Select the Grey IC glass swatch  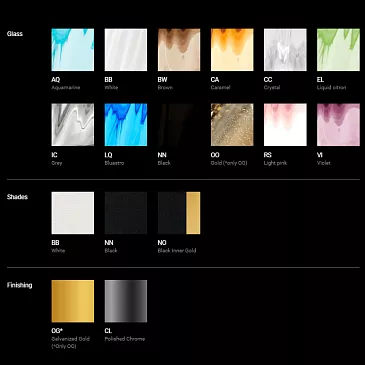pos(73,125)
